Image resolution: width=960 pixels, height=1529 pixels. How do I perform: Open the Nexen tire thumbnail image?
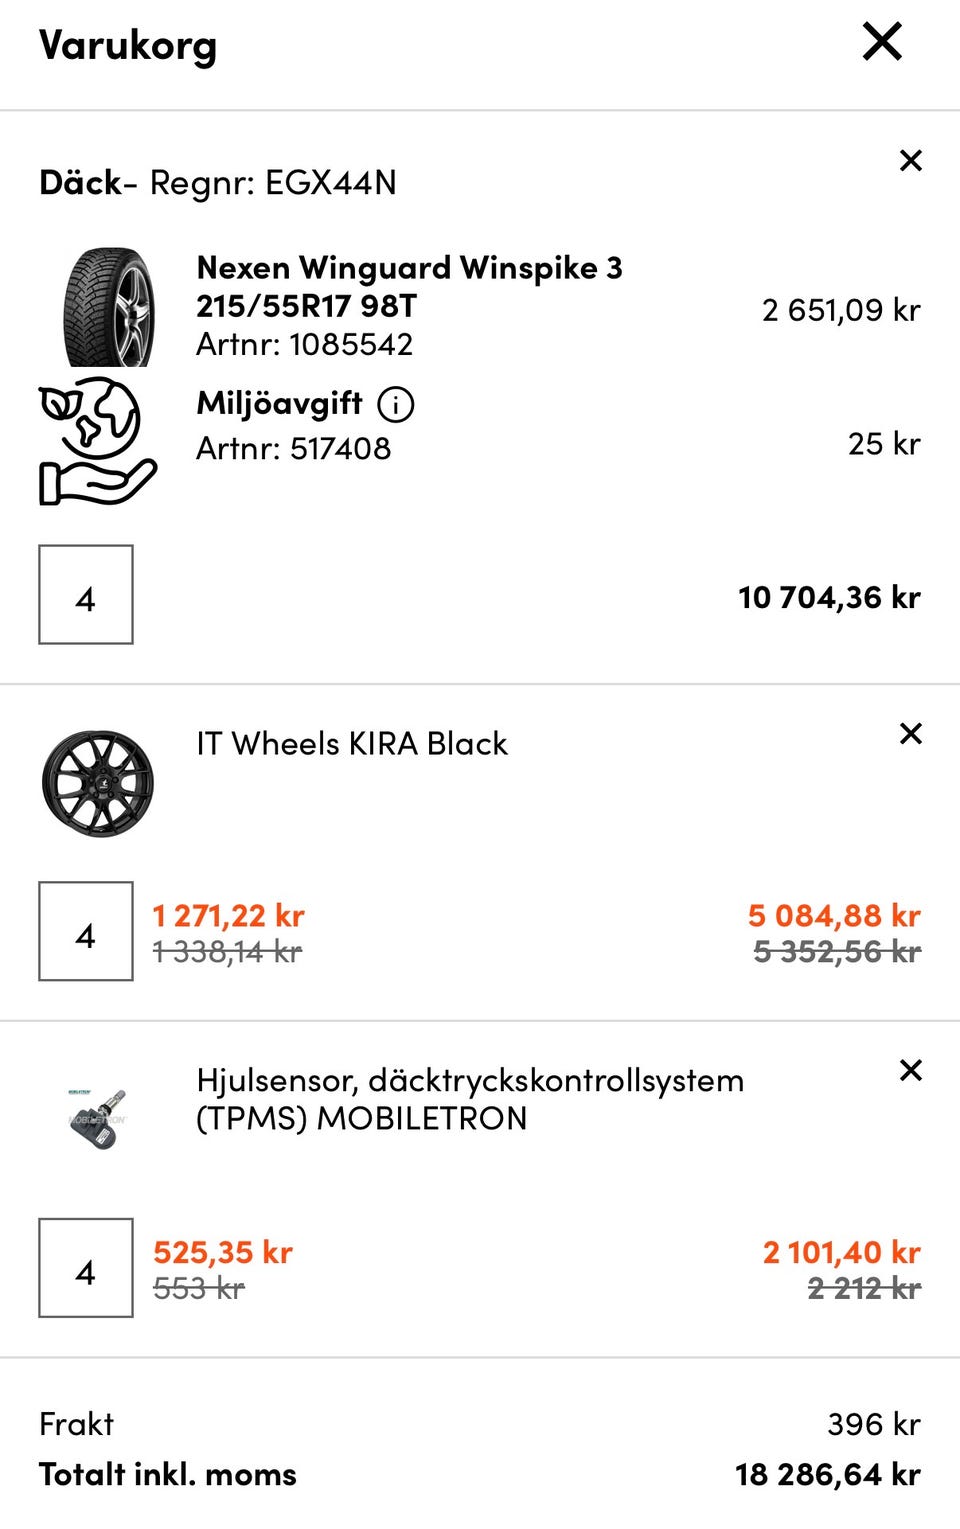pyautogui.click(x=109, y=307)
